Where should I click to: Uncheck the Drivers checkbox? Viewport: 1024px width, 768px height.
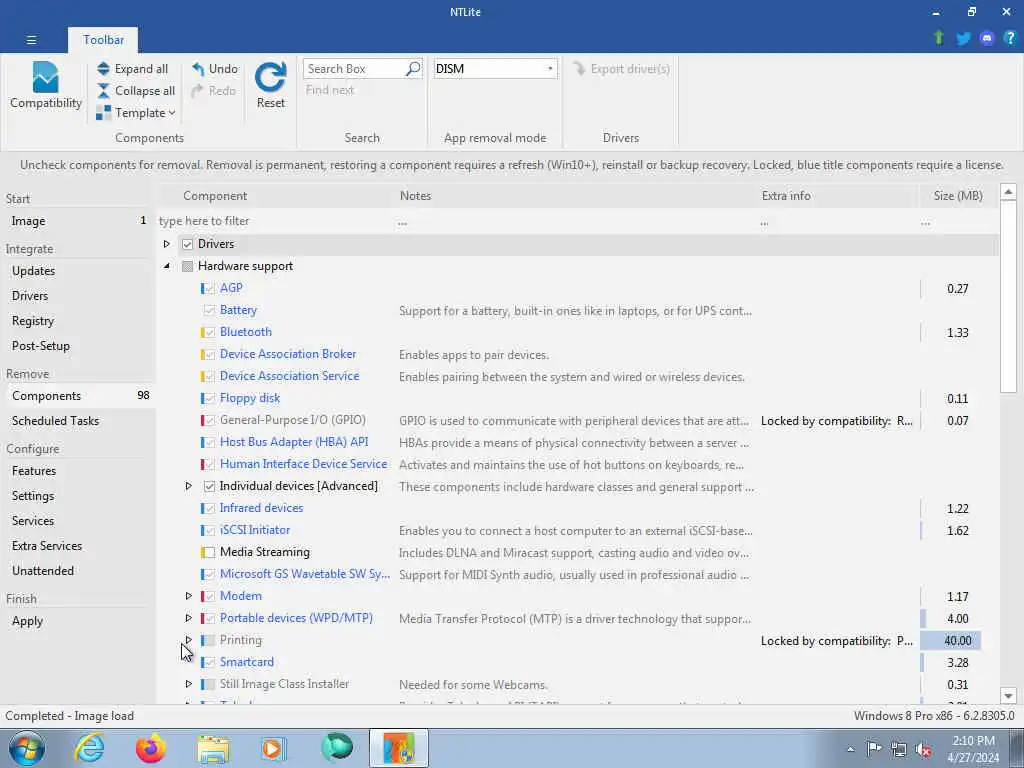187,244
